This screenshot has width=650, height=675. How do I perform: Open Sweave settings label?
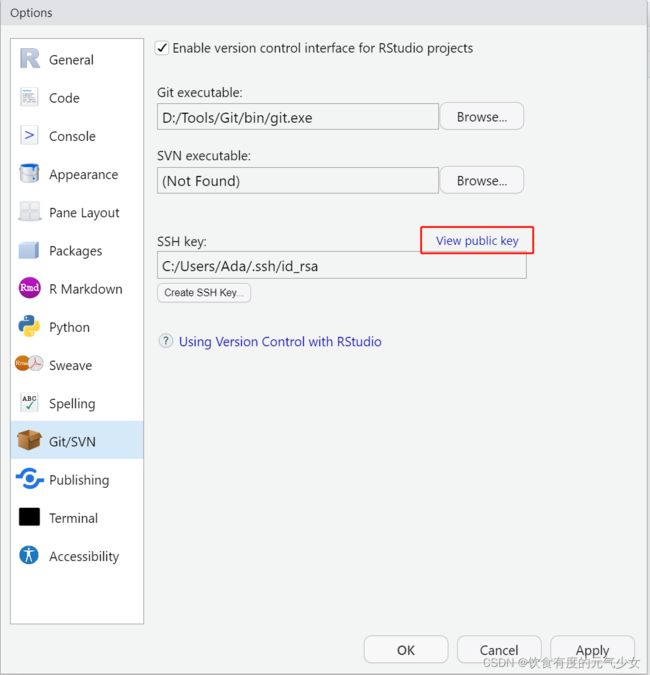(71, 365)
